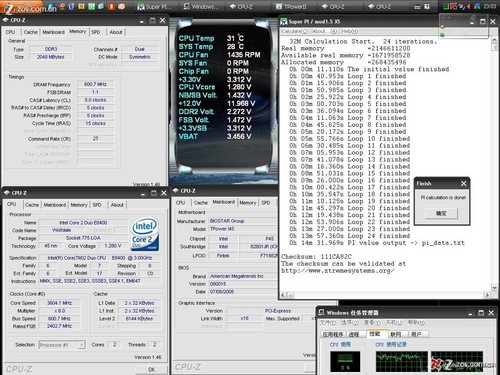Click 确定 in the Finish dialog
Screen dimensions: 500x375
tap(441, 213)
